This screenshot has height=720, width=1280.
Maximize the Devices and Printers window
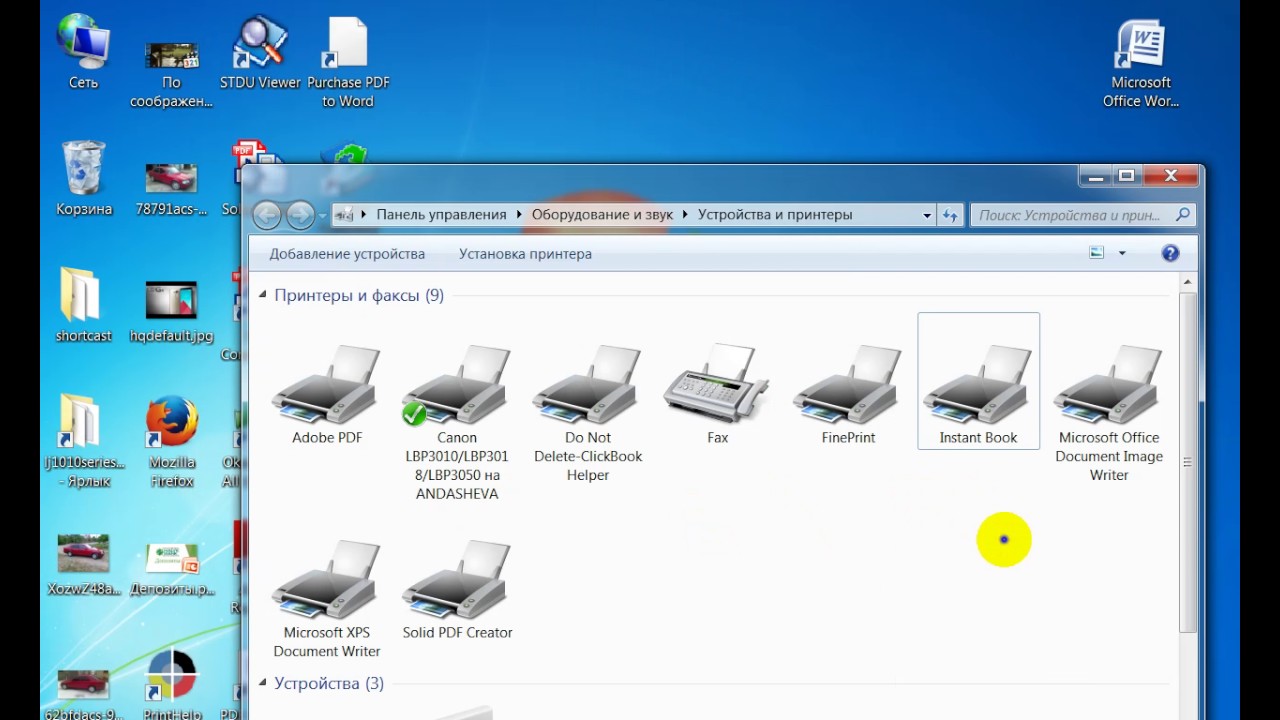pyautogui.click(x=1127, y=176)
